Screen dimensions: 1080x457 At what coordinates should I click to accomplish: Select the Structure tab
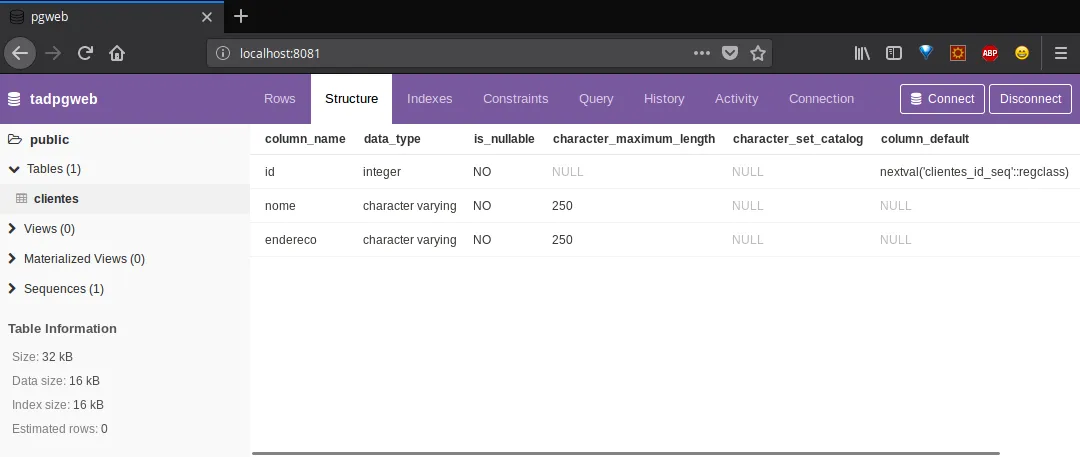tap(351, 99)
